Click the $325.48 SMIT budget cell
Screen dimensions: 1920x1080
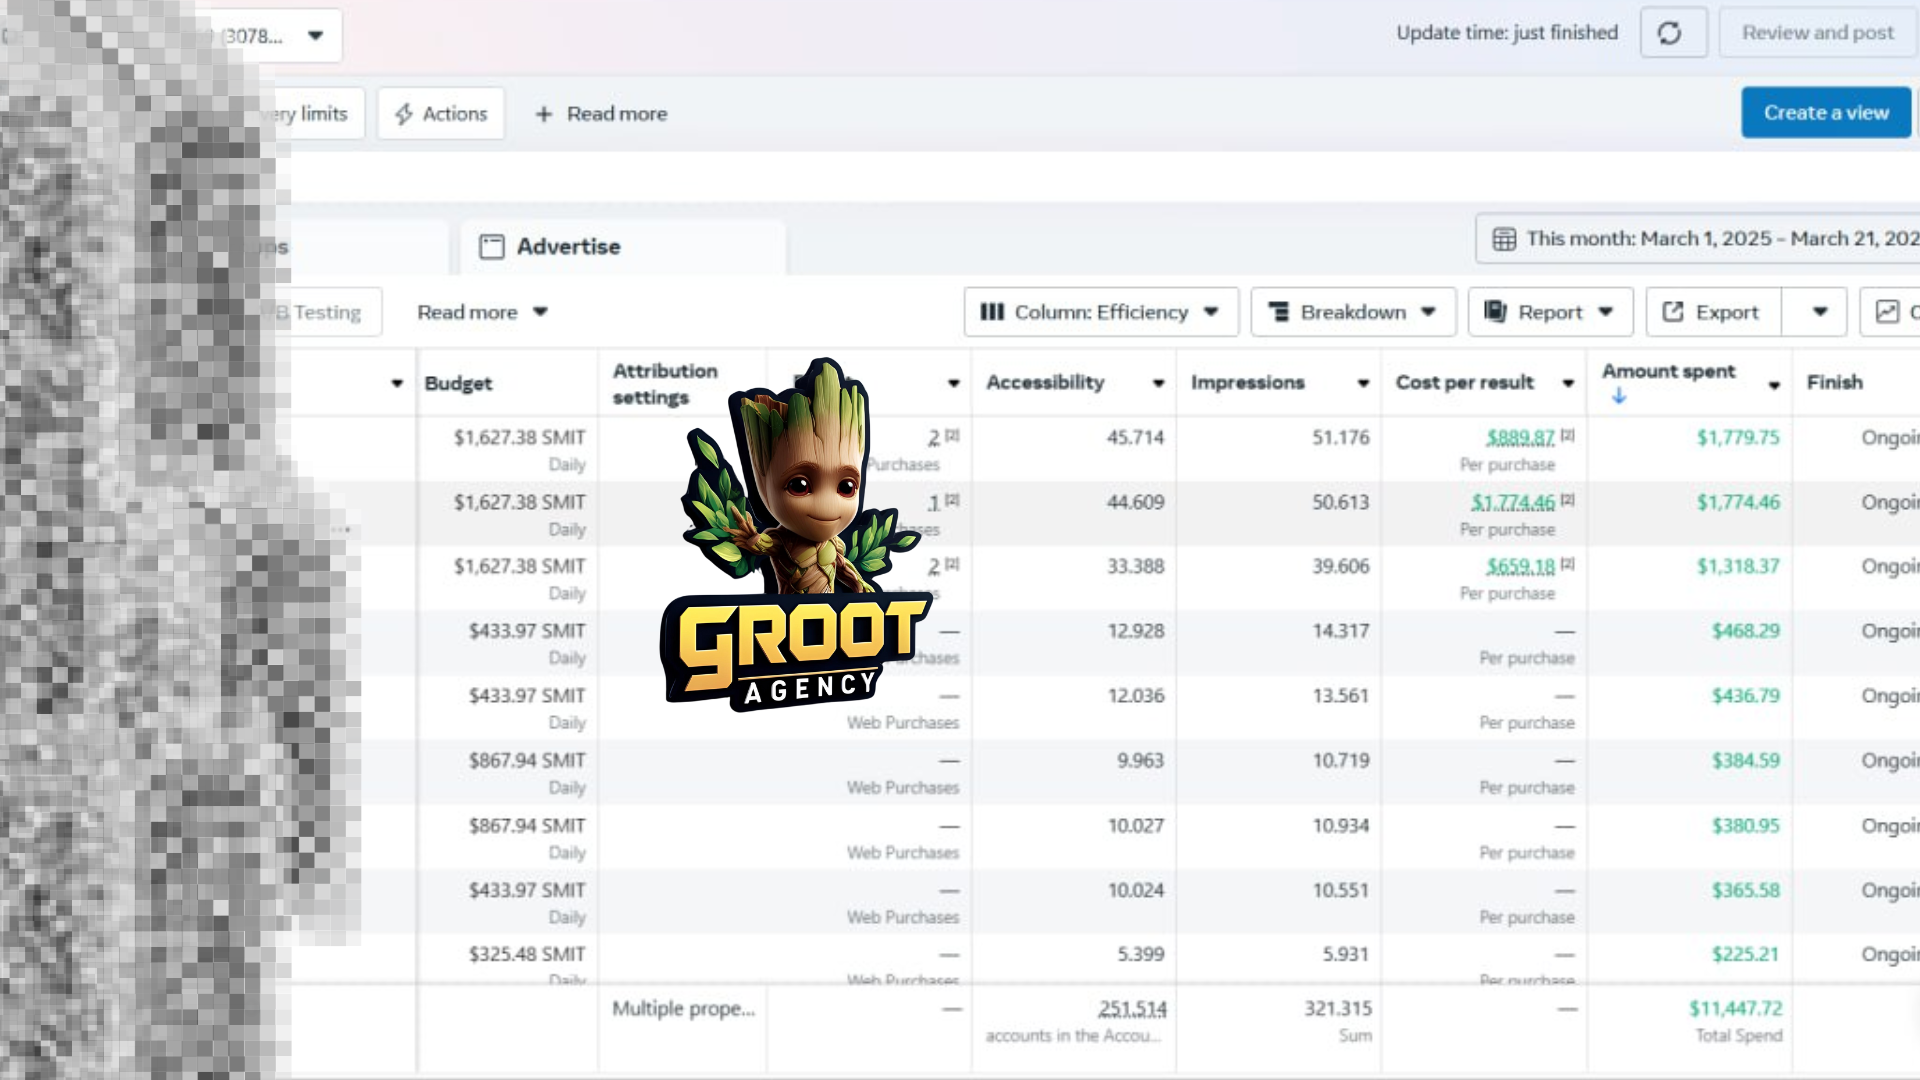pos(527,955)
